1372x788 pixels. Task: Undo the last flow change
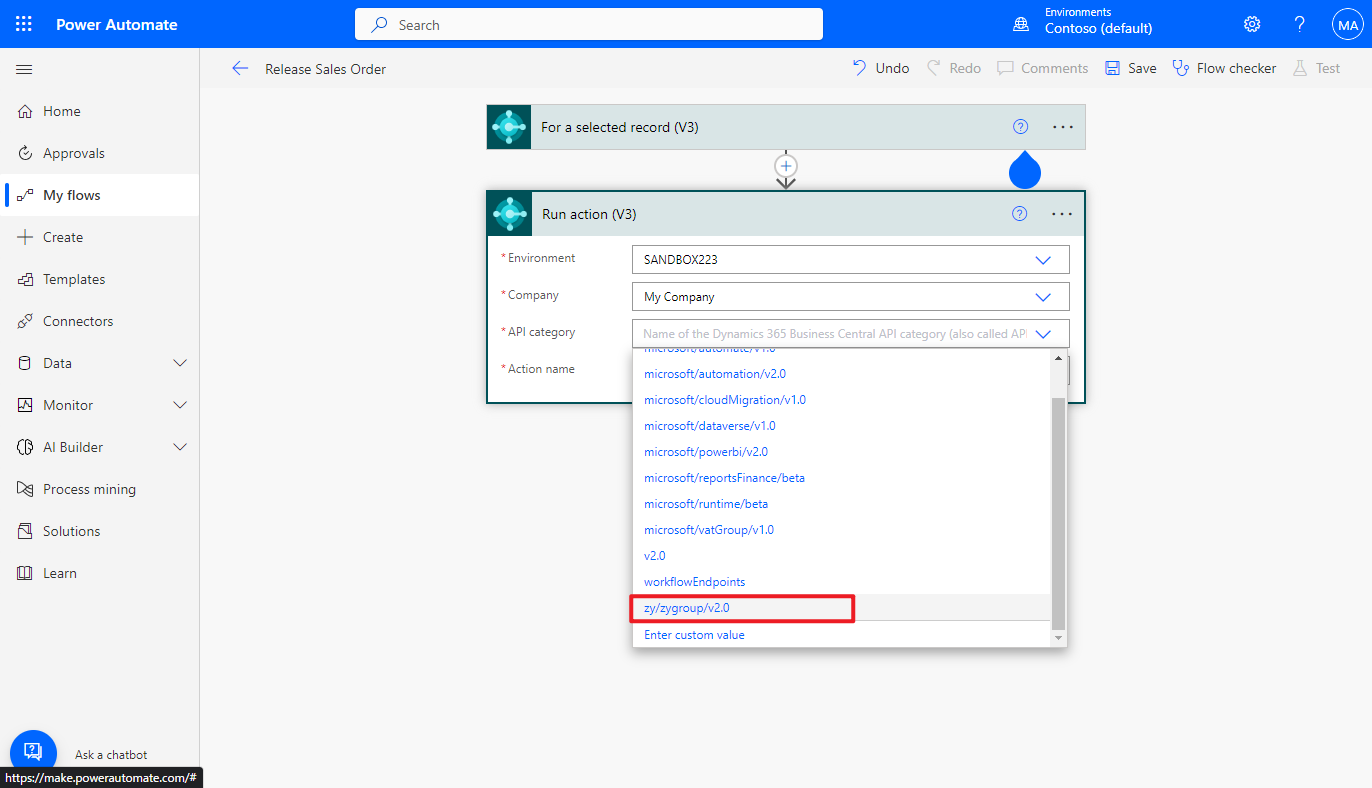[x=880, y=68]
